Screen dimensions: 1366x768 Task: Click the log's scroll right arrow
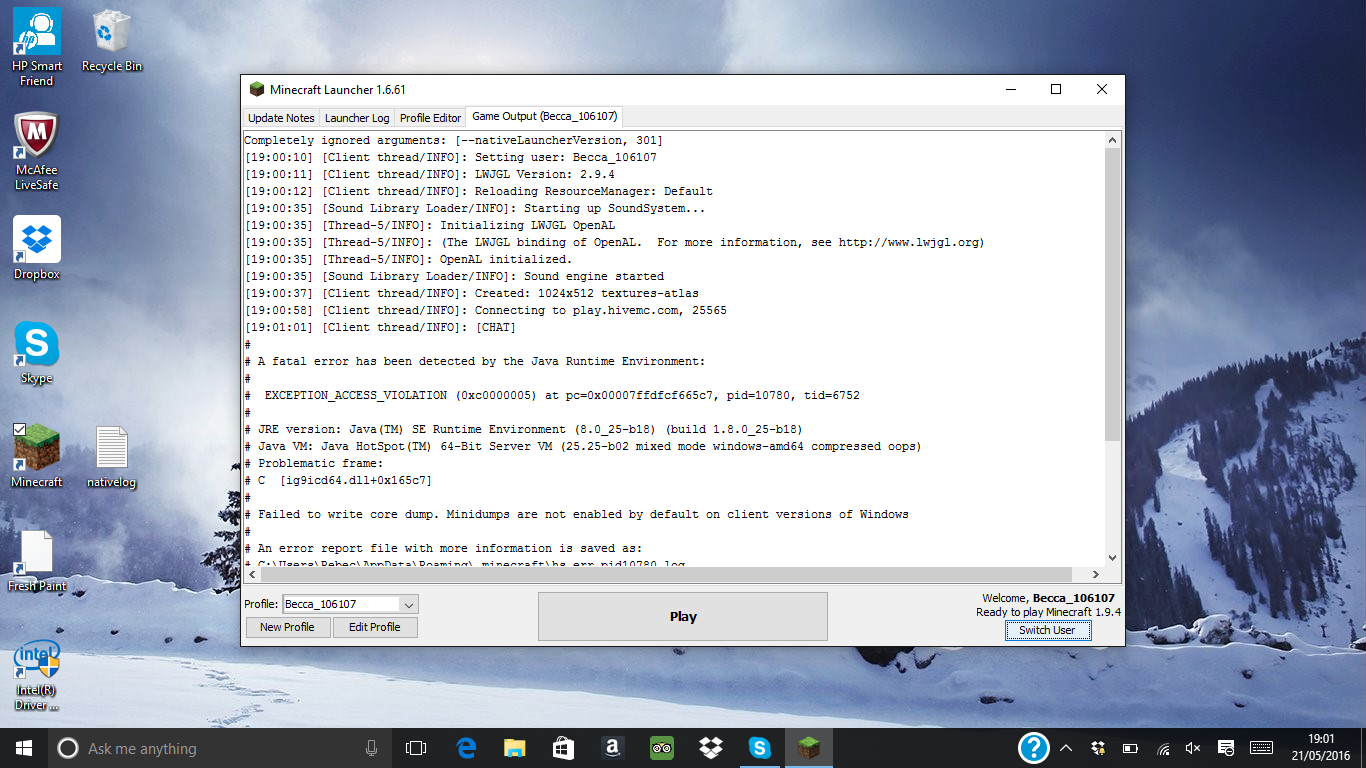(x=1096, y=574)
